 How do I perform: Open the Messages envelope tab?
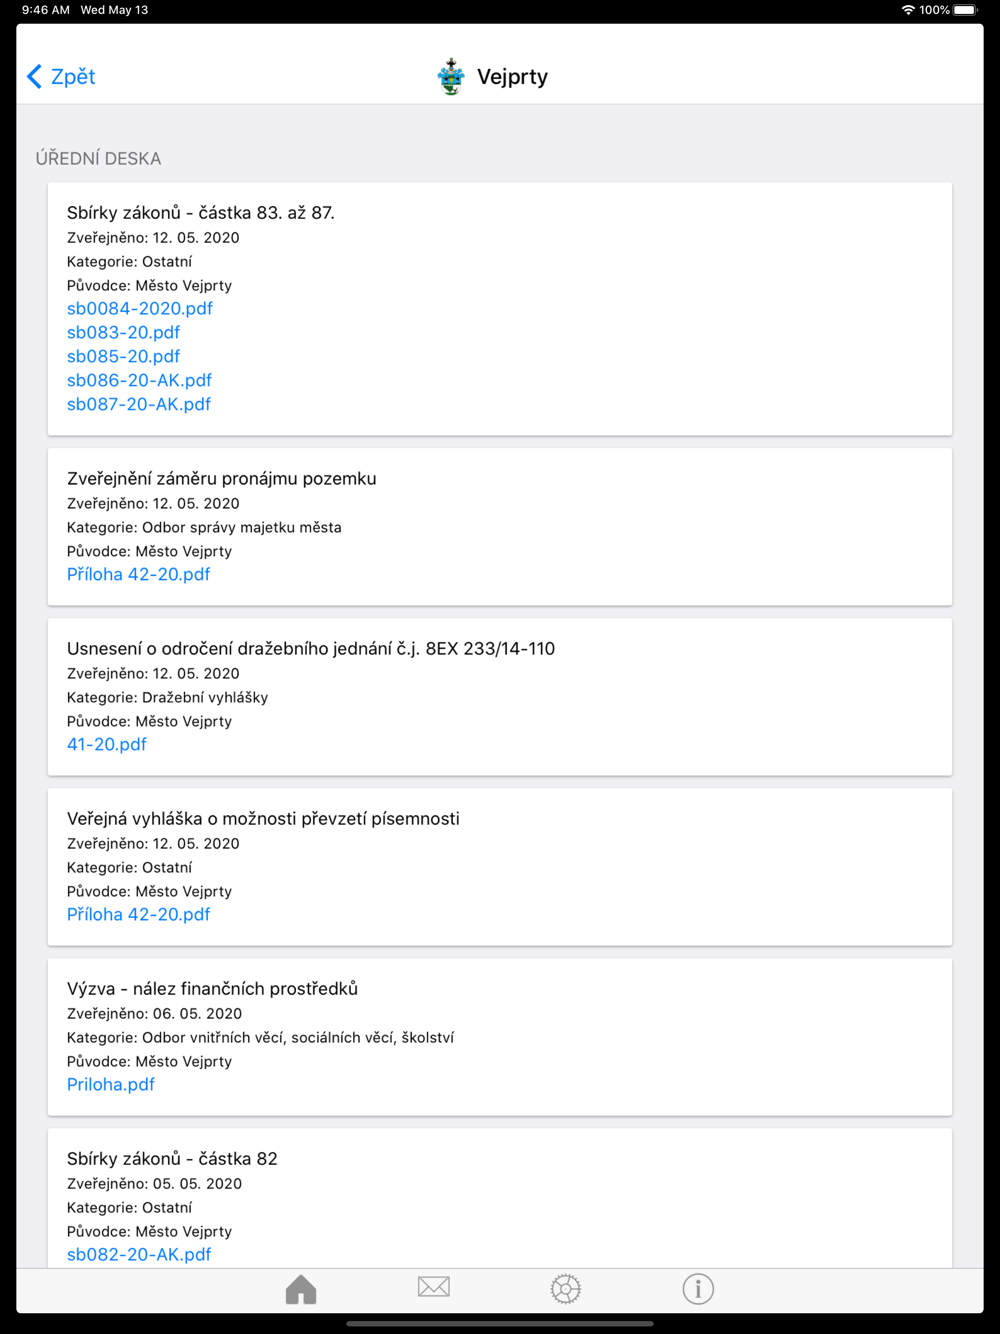click(433, 1287)
